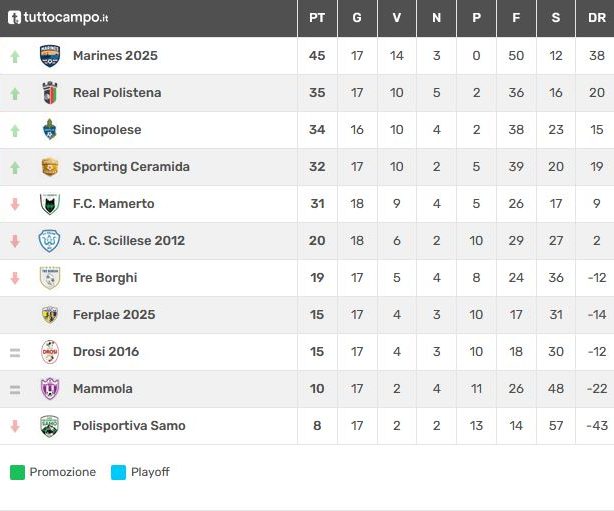614x511 pixels.
Task: Click the Drosi 2016 club badge
Action: [x=49, y=352]
